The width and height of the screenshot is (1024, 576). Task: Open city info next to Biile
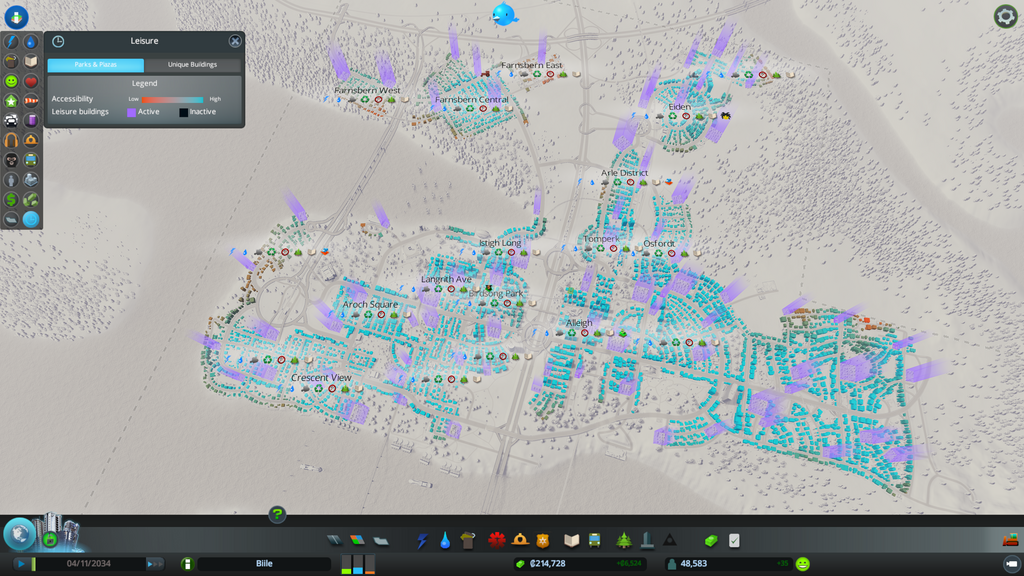coord(187,564)
